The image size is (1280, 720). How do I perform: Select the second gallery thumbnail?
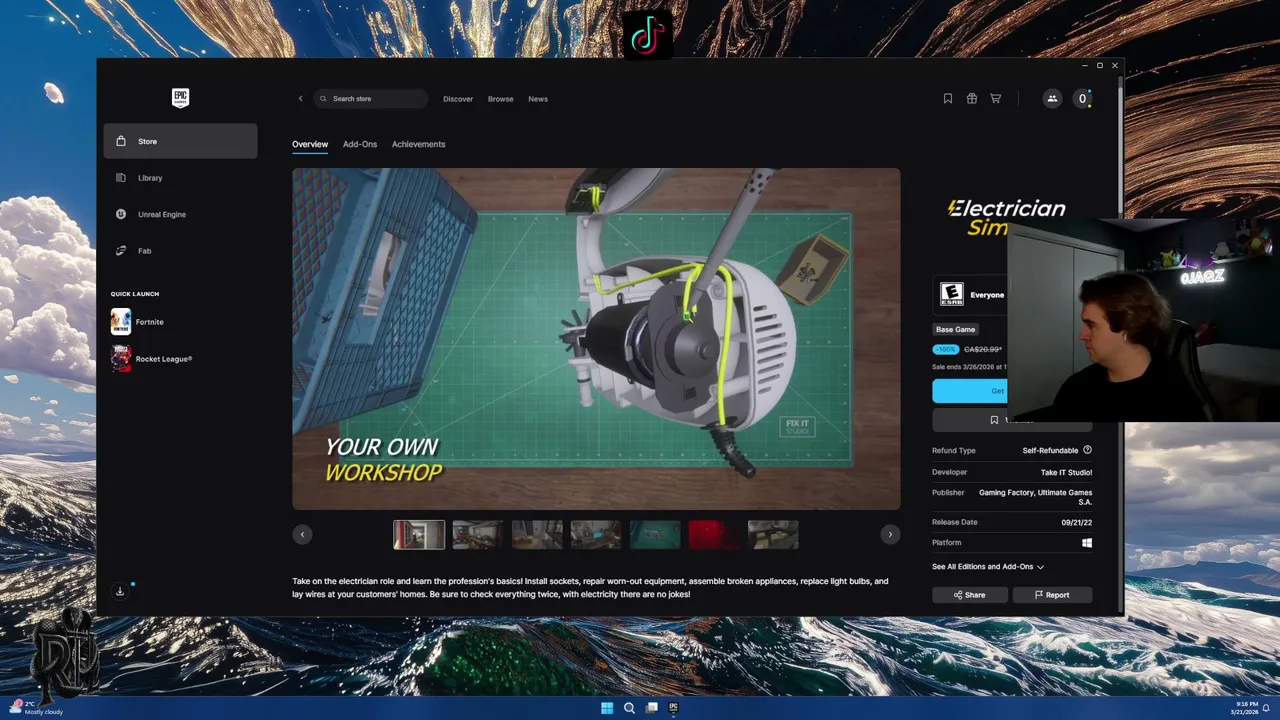478,535
